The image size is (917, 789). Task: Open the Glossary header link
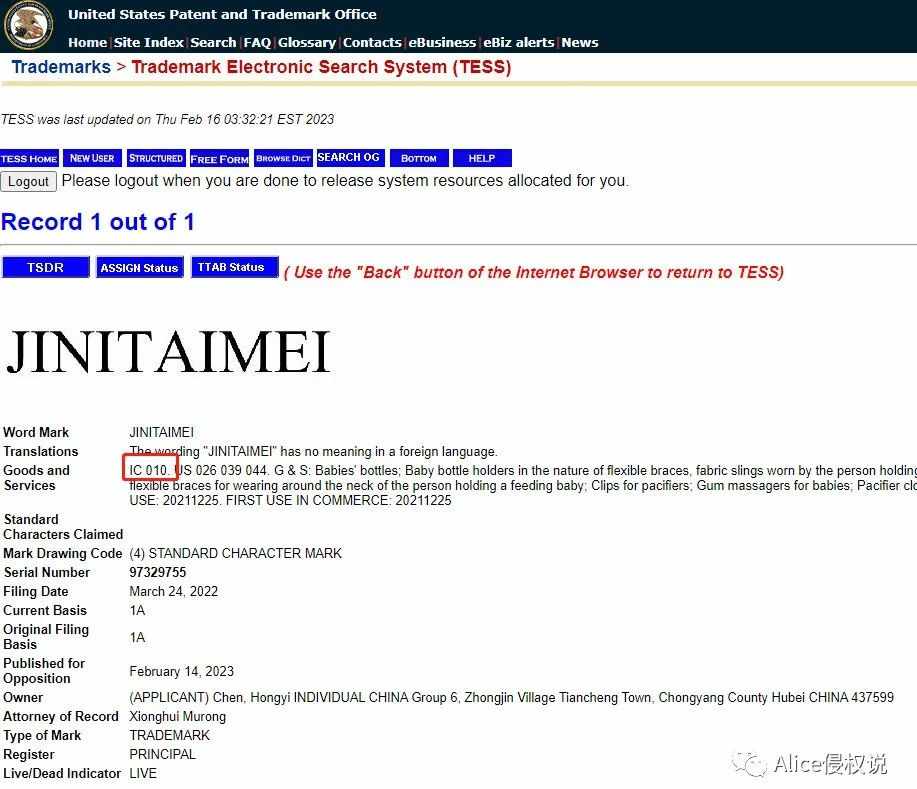306,43
